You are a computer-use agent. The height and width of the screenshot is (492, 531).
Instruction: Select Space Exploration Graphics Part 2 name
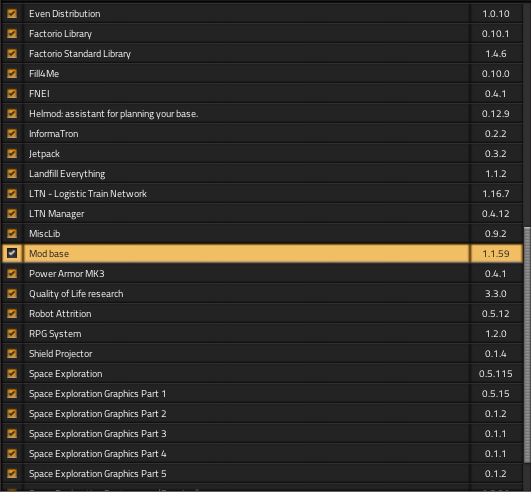click(x=98, y=413)
